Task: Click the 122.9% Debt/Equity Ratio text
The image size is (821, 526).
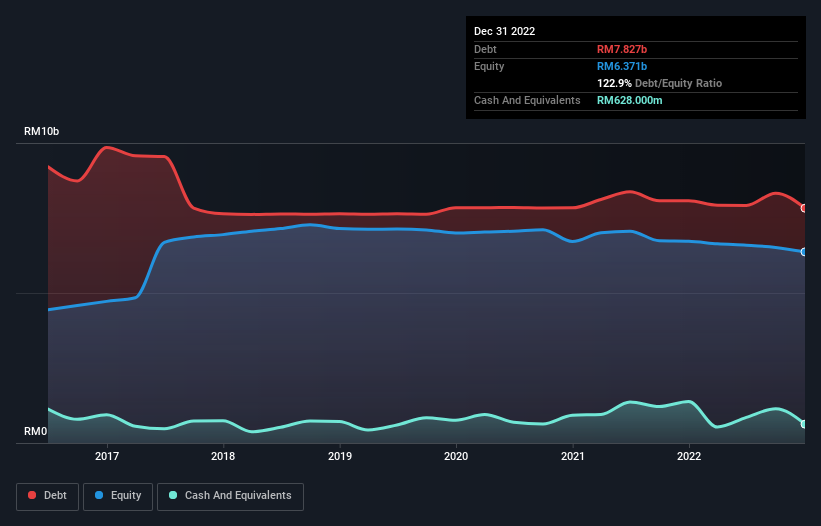Action: coord(659,83)
